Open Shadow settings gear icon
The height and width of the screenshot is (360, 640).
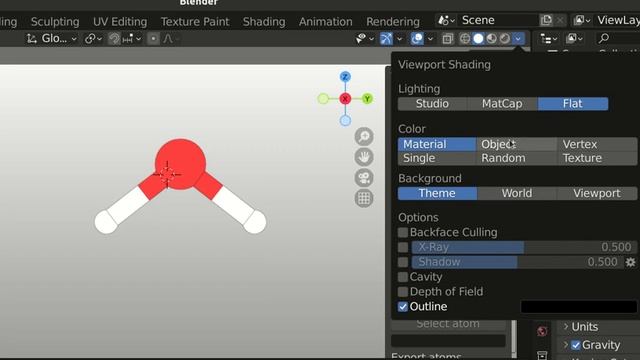pyautogui.click(x=631, y=262)
